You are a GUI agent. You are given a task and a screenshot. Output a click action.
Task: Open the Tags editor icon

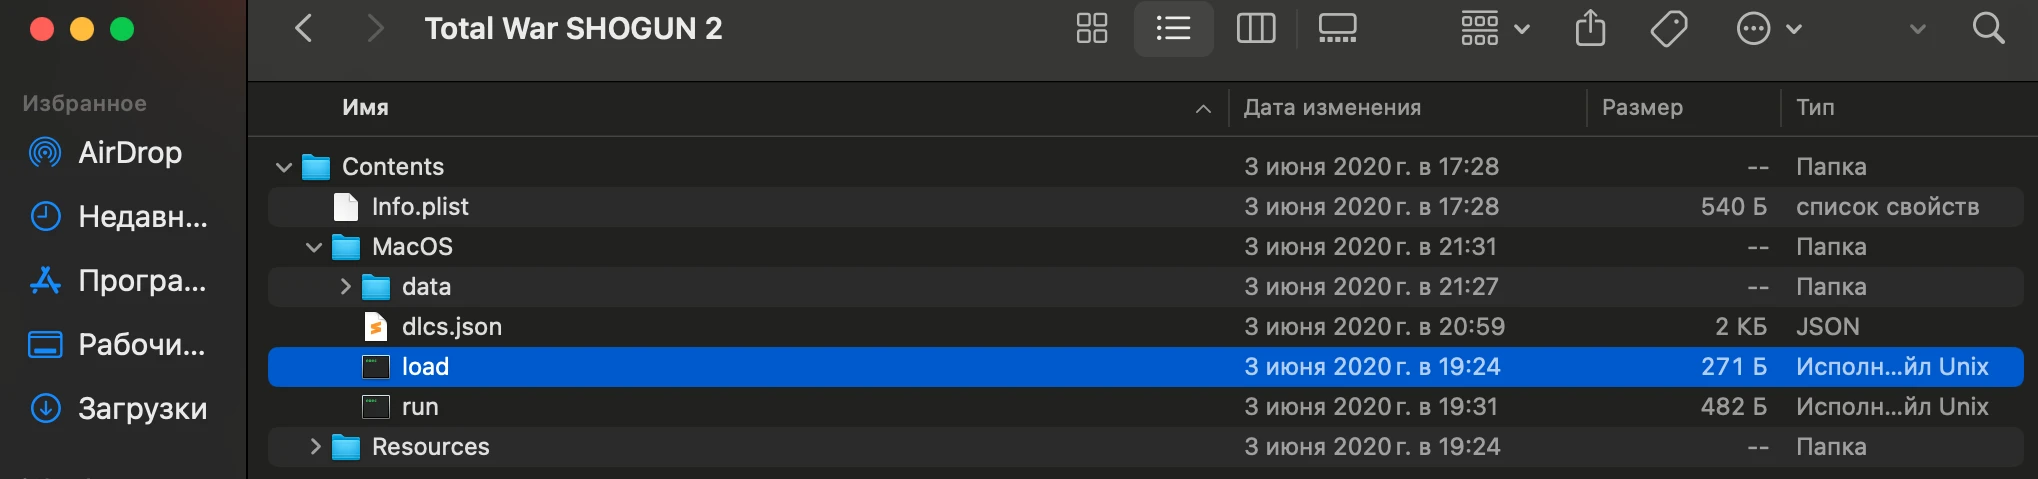tap(1669, 28)
